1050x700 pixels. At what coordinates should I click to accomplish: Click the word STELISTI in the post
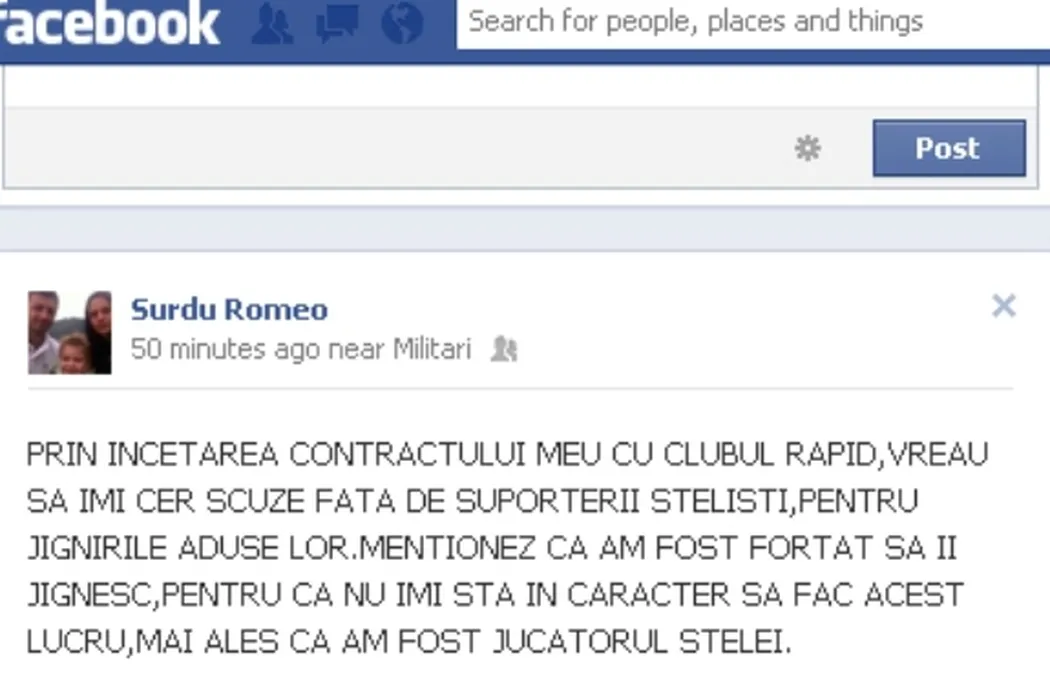coord(720,501)
